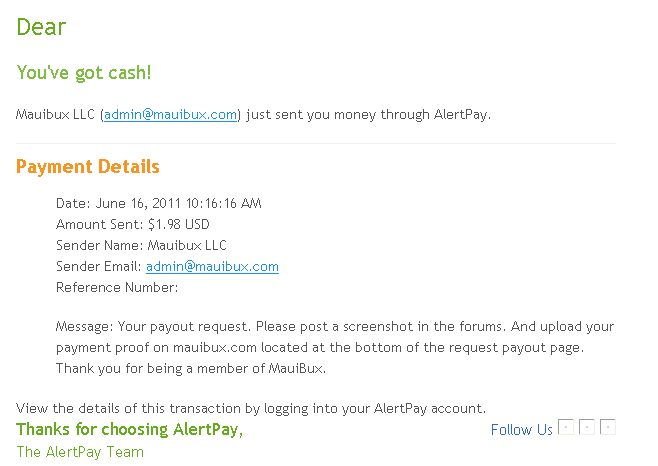
Task: Open the Sender Email admin@mauibux.com link
Action: click(x=212, y=267)
